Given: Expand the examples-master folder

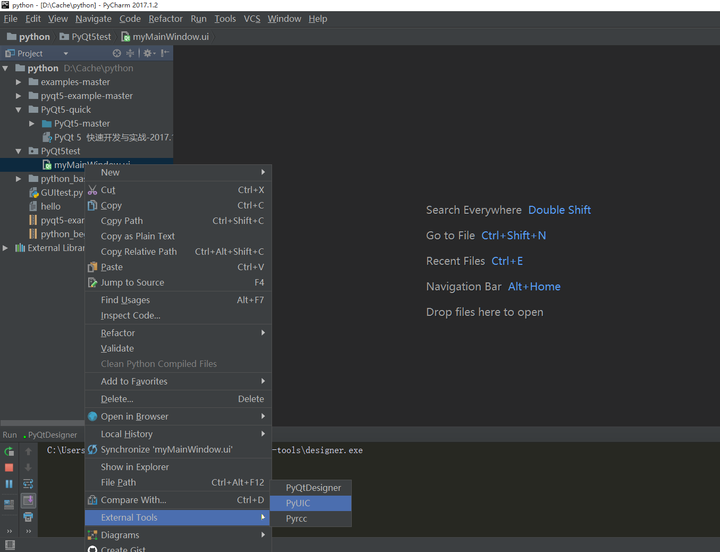Looking at the screenshot, I should (x=18, y=82).
